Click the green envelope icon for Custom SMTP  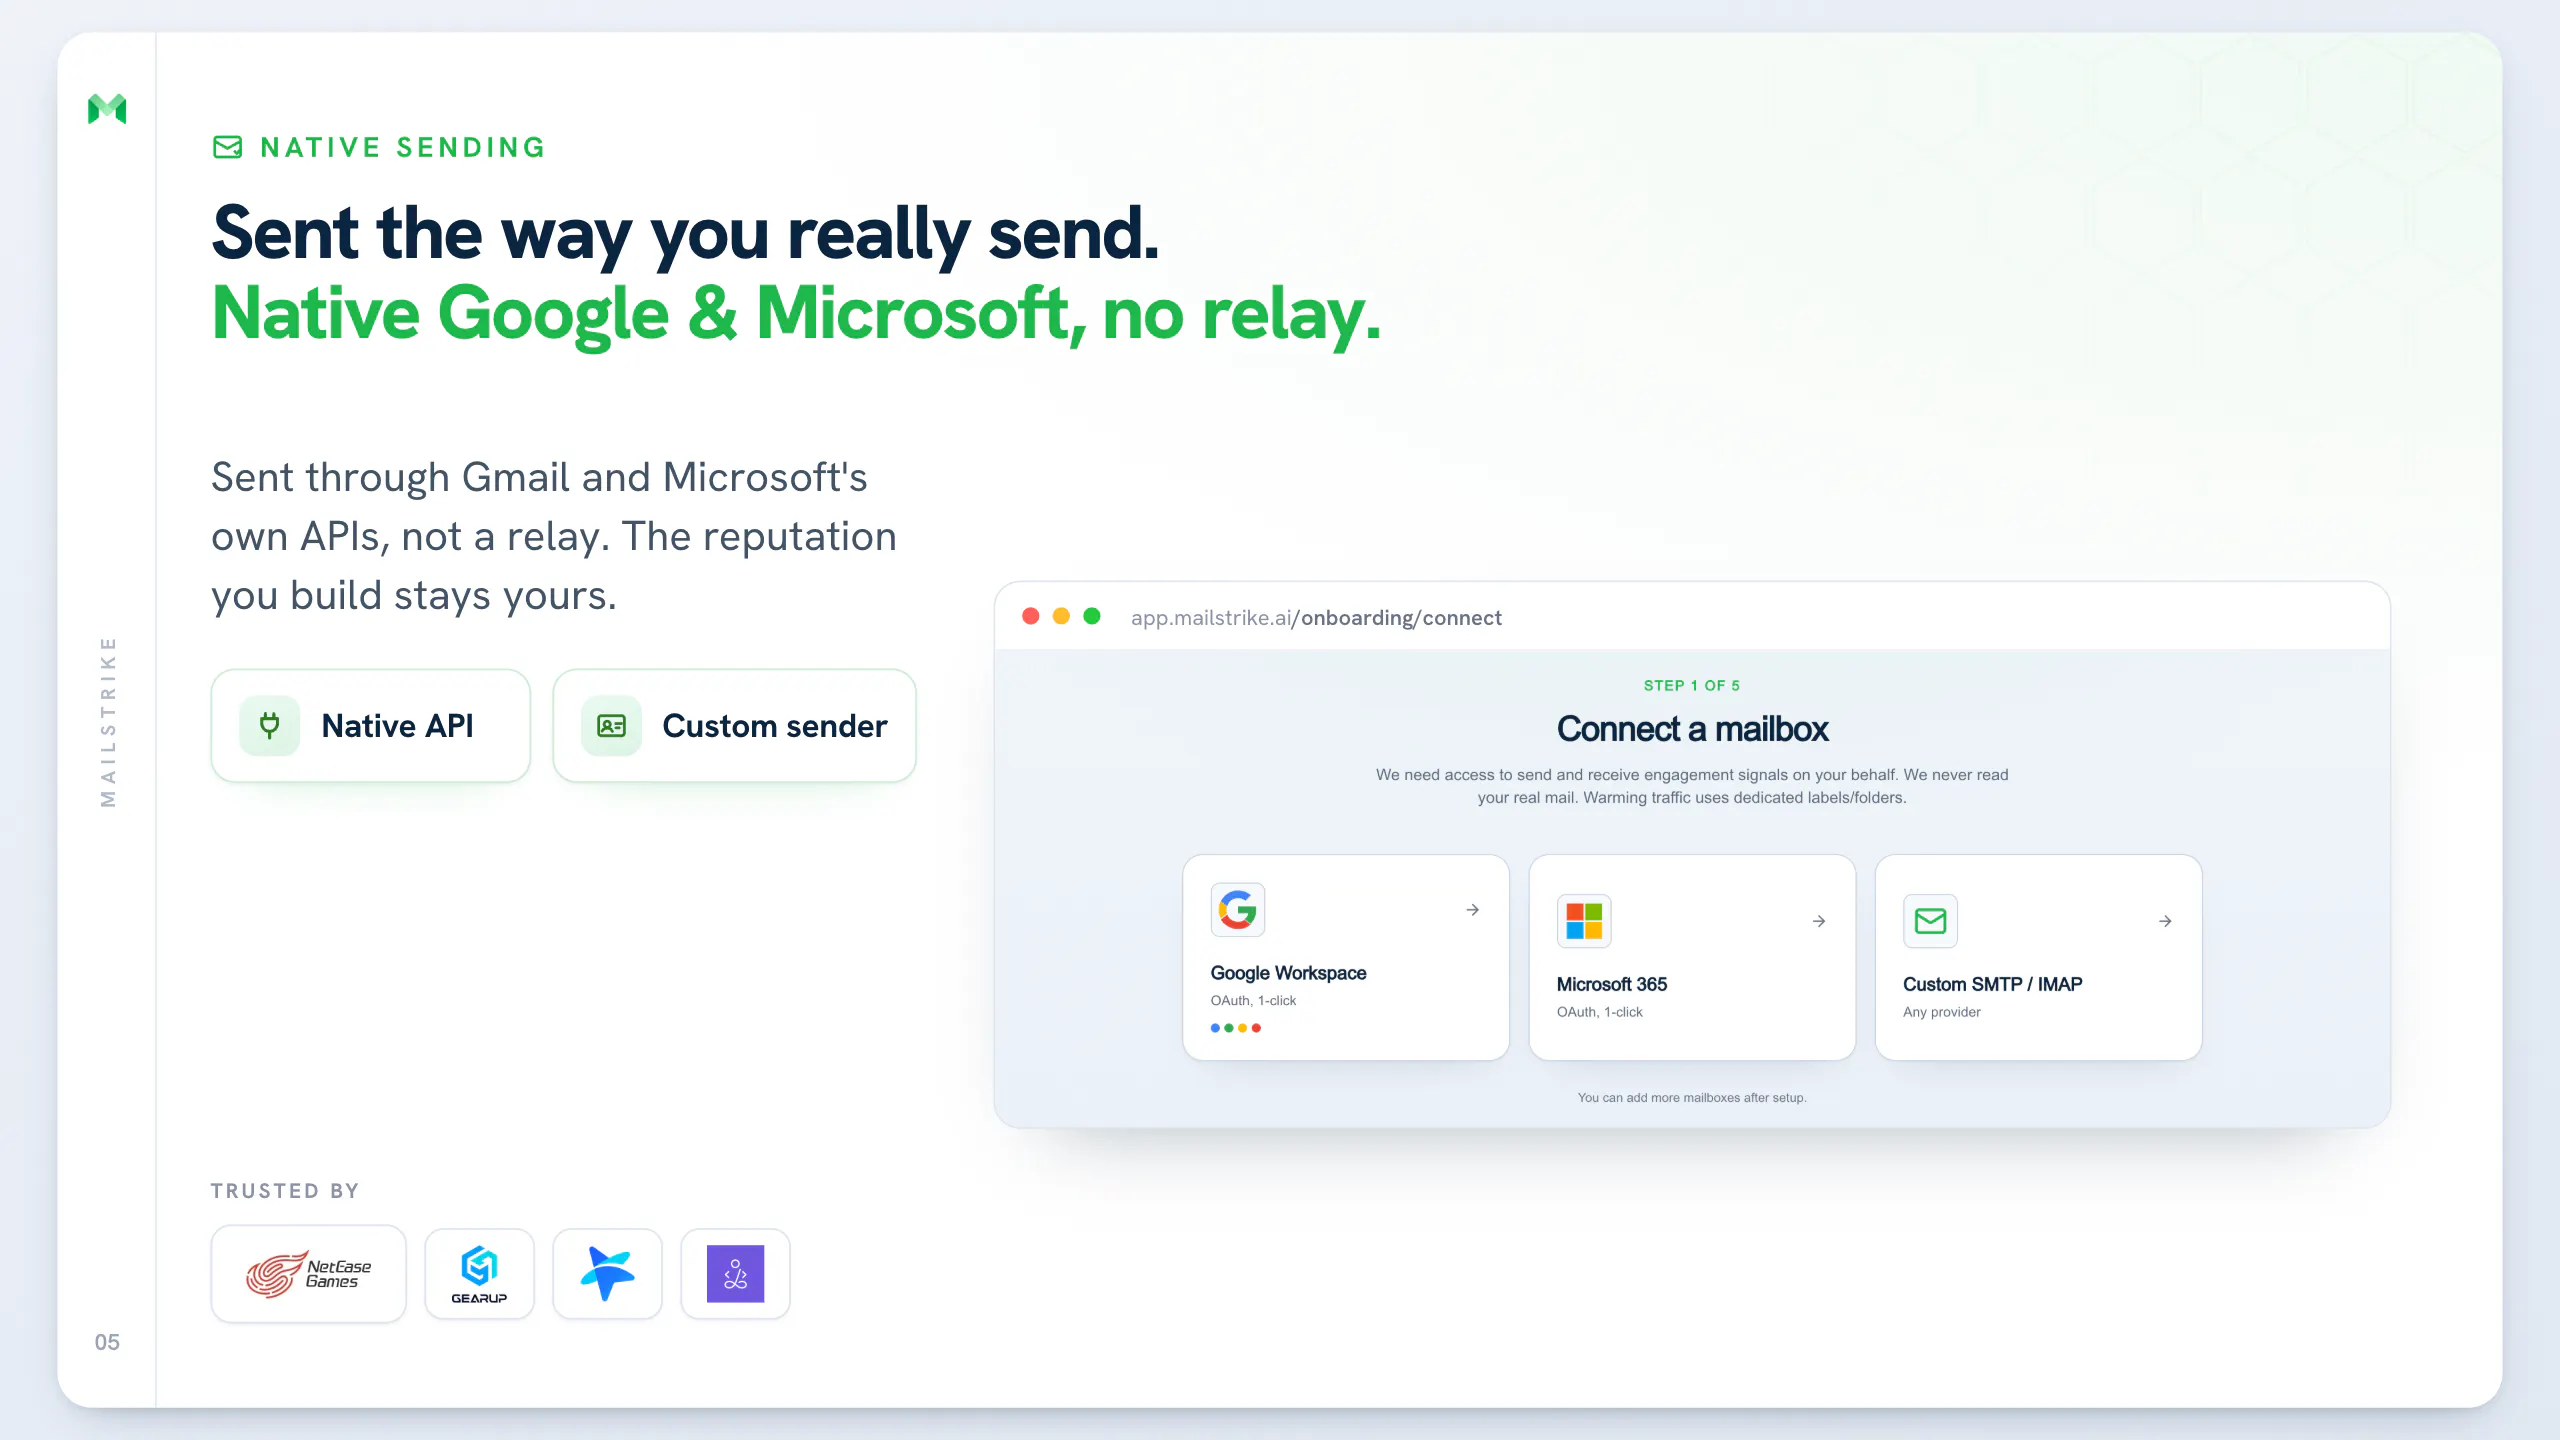click(x=1930, y=921)
